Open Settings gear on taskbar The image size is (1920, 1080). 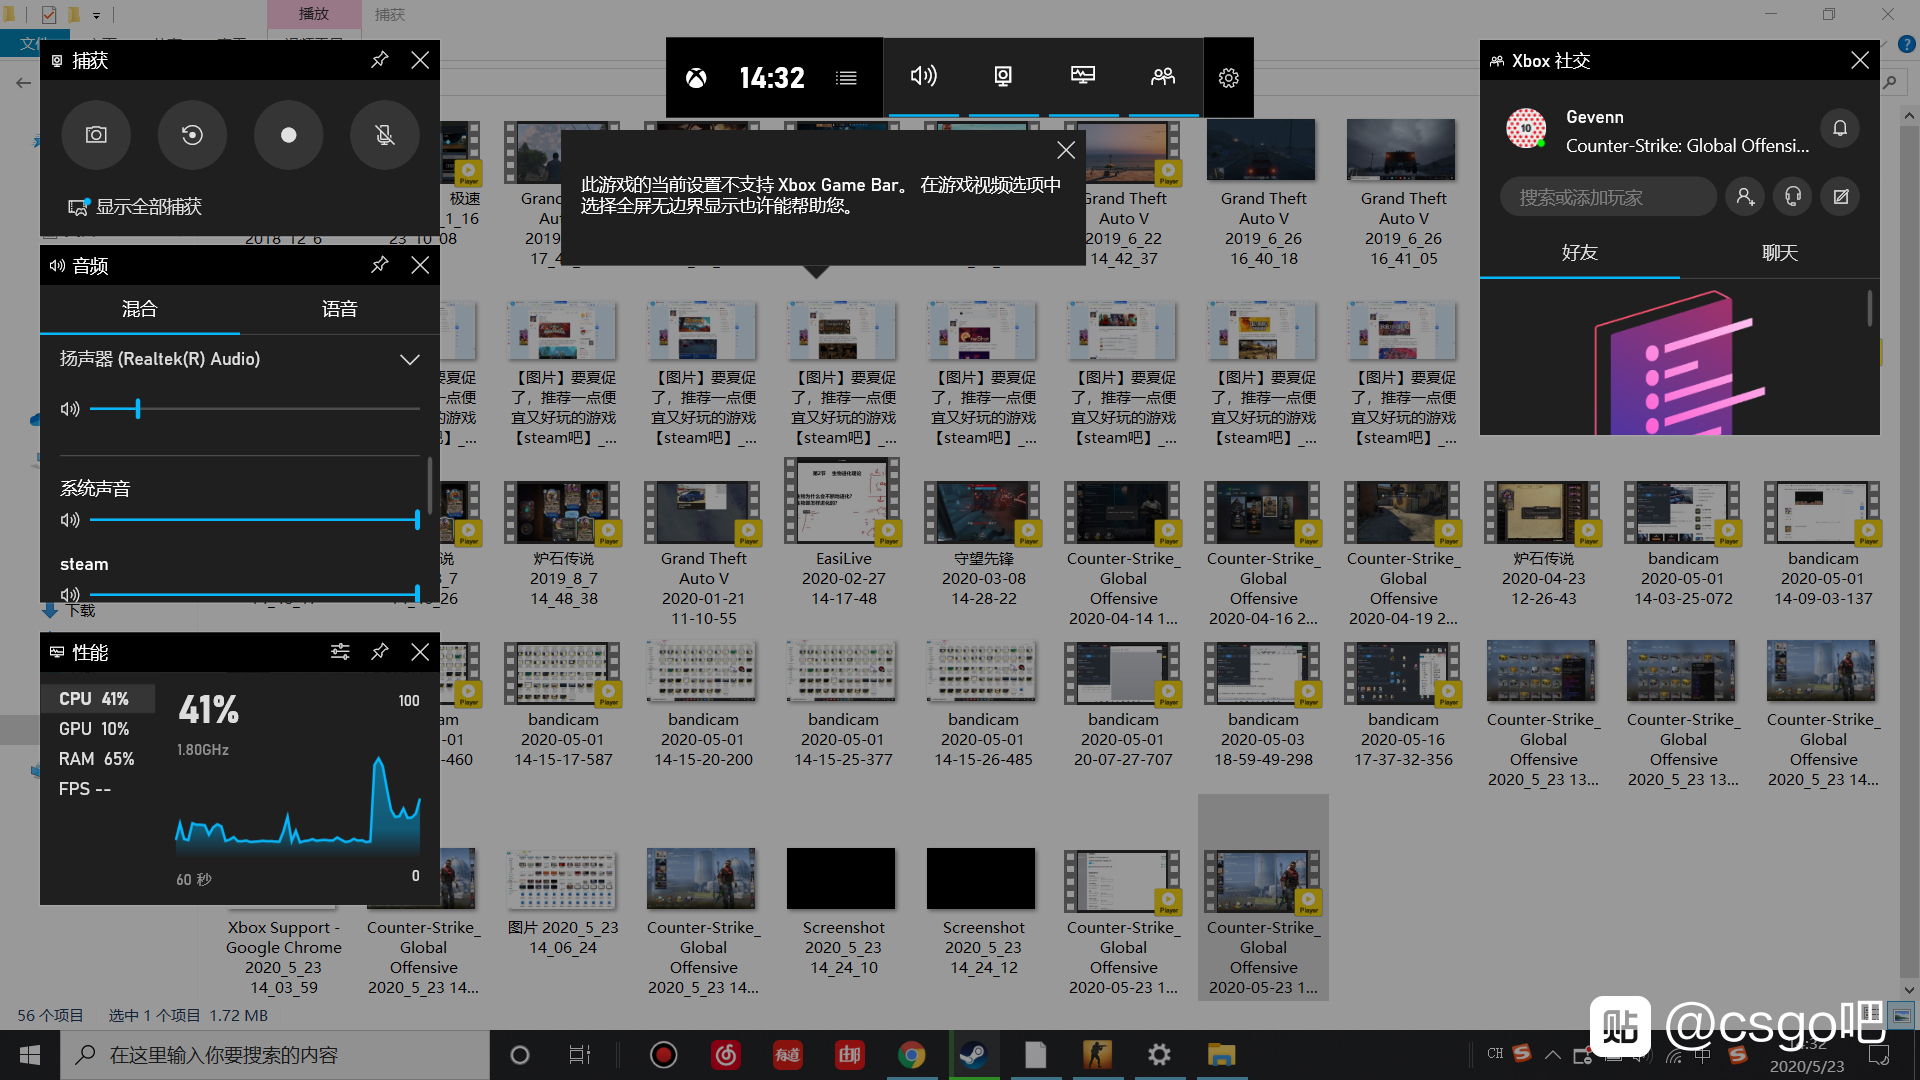(1159, 1055)
